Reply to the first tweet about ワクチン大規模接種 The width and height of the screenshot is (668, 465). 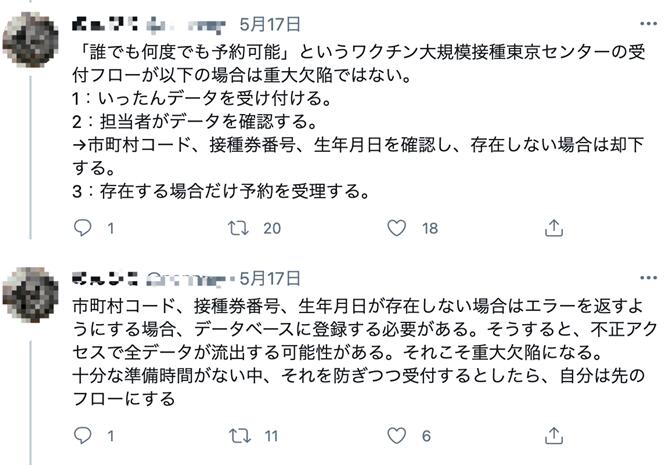pyautogui.click(x=84, y=228)
